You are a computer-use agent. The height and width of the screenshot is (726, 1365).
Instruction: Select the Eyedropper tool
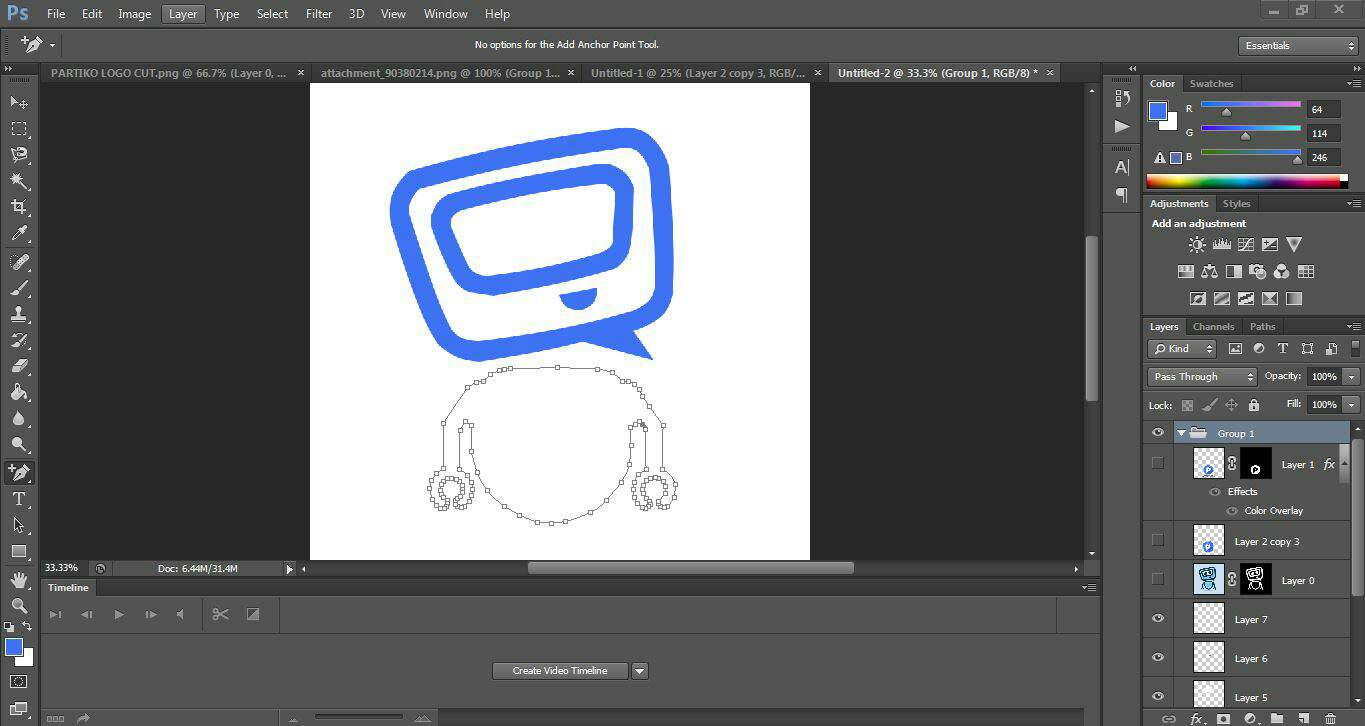click(19, 234)
